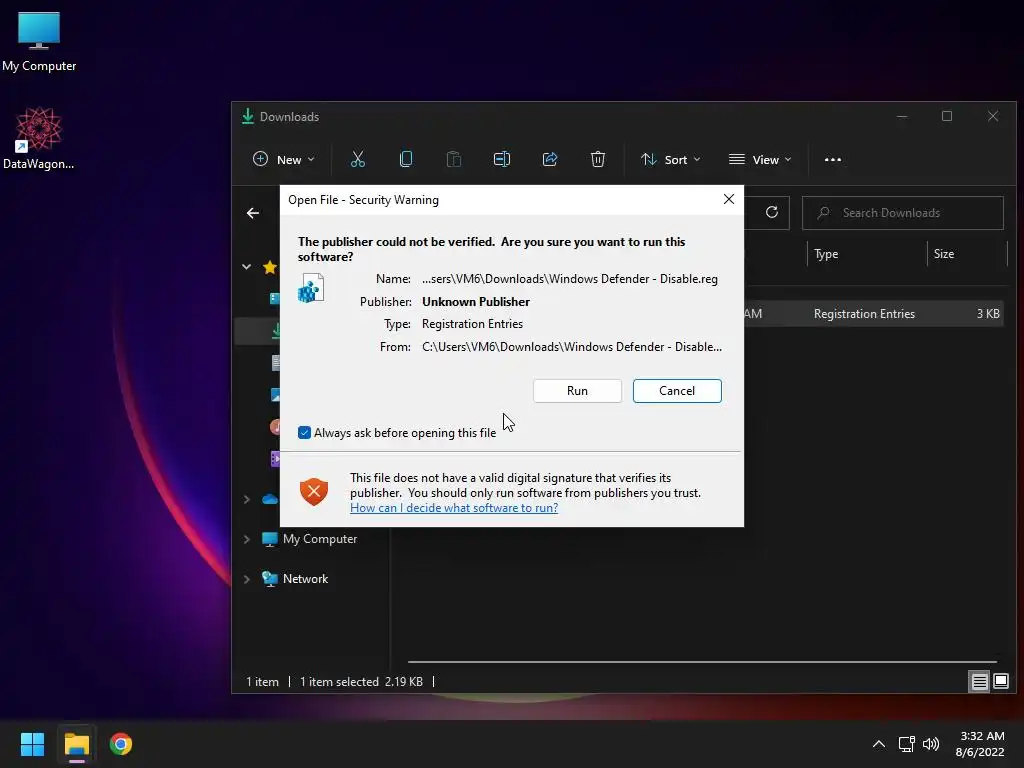Click the orange shield warning icon
The width and height of the screenshot is (1024, 768).
tap(314, 491)
